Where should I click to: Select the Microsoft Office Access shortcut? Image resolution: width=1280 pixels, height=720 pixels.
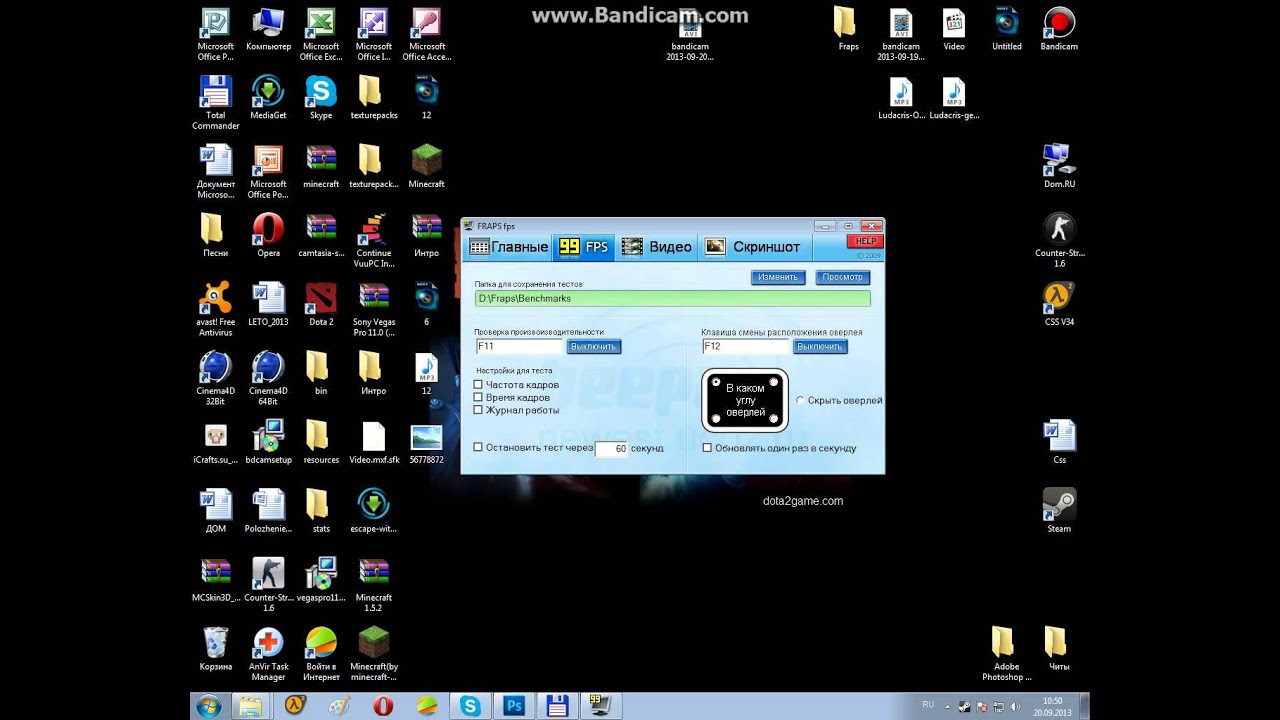[427, 34]
